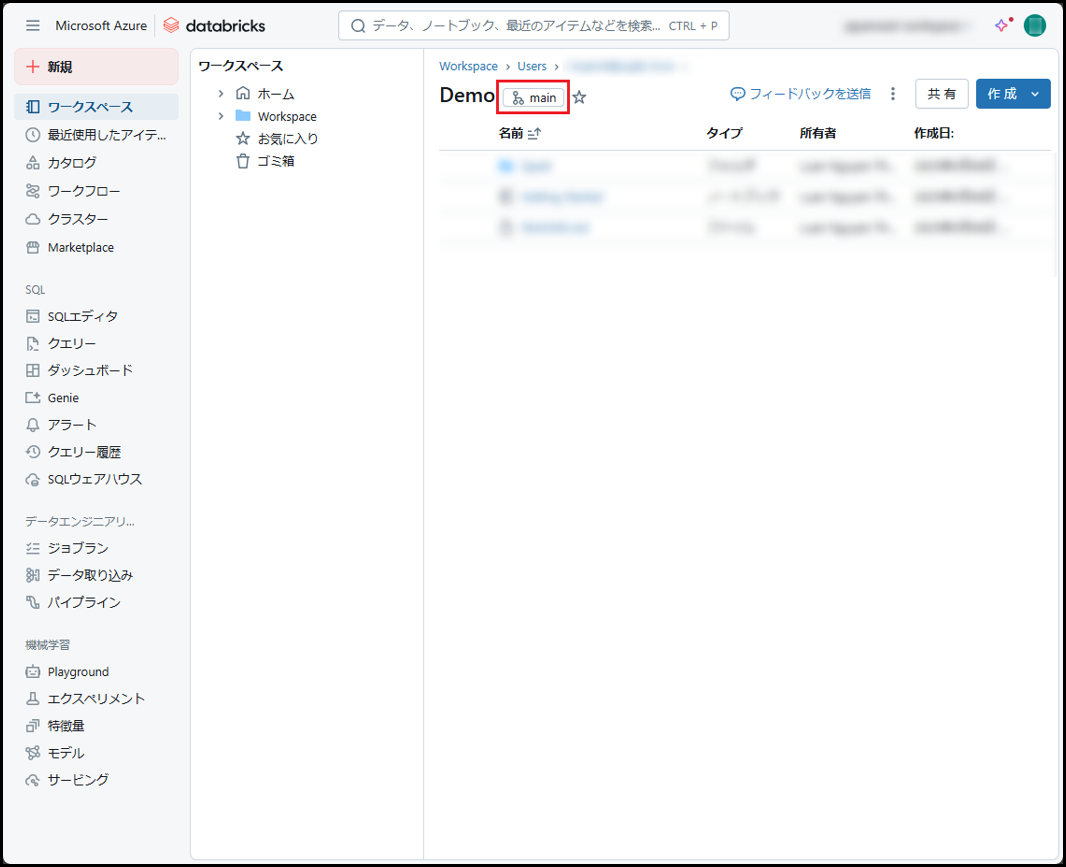Open クラスター in the sidebar
The width and height of the screenshot is (1066, 867).
pos(97,219)
